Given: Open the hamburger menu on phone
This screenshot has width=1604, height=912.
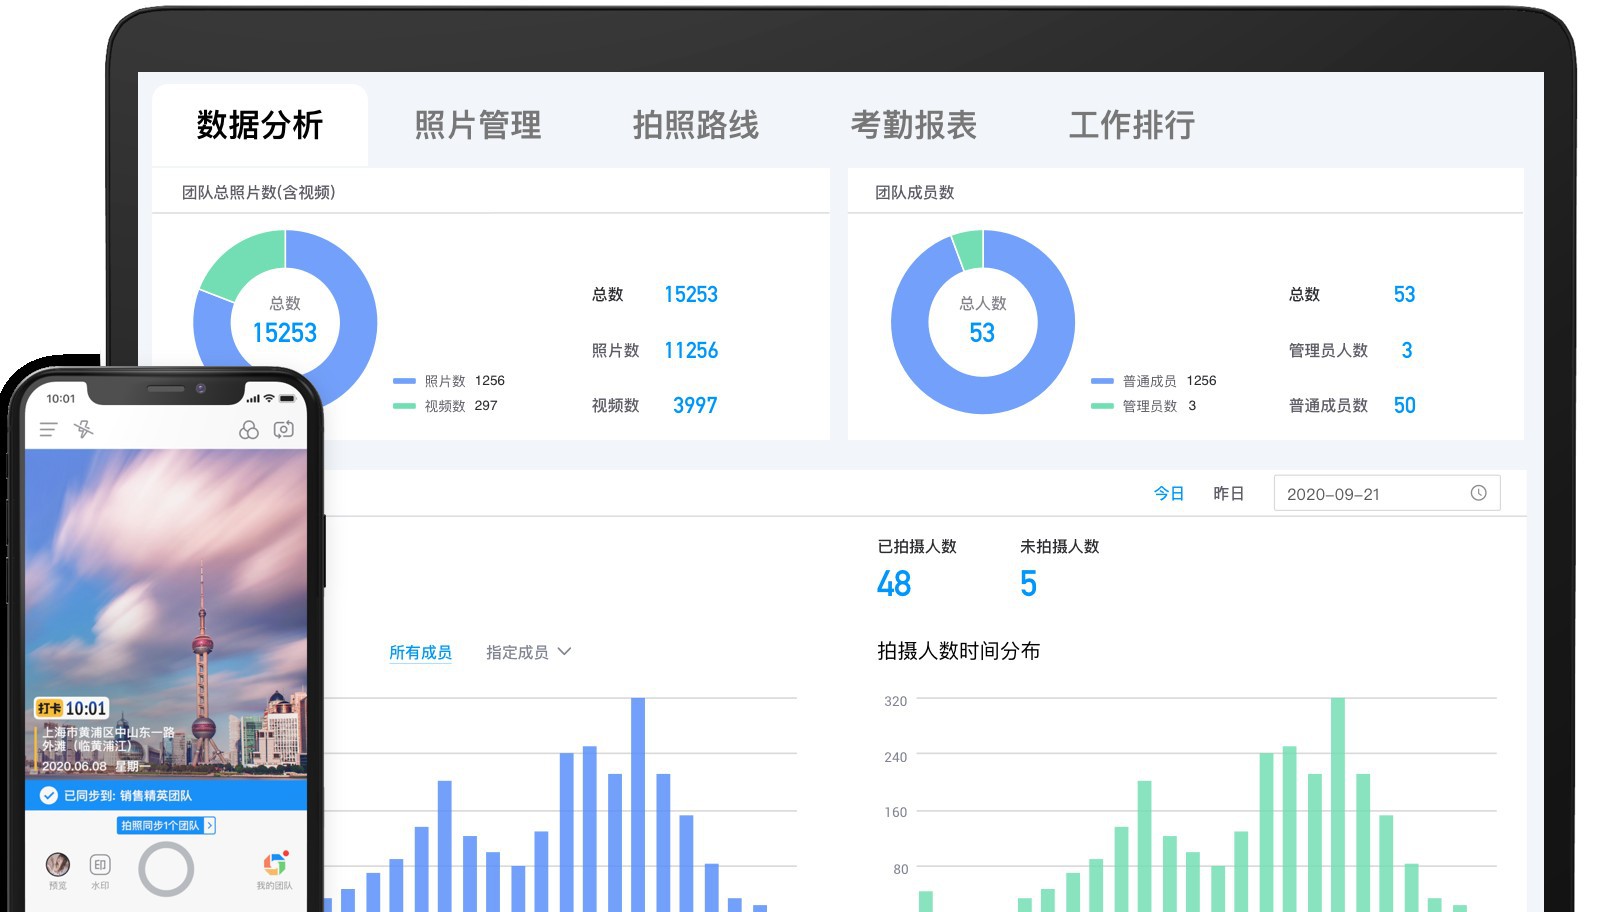Looking at the screenshot, I should (48, 430).
